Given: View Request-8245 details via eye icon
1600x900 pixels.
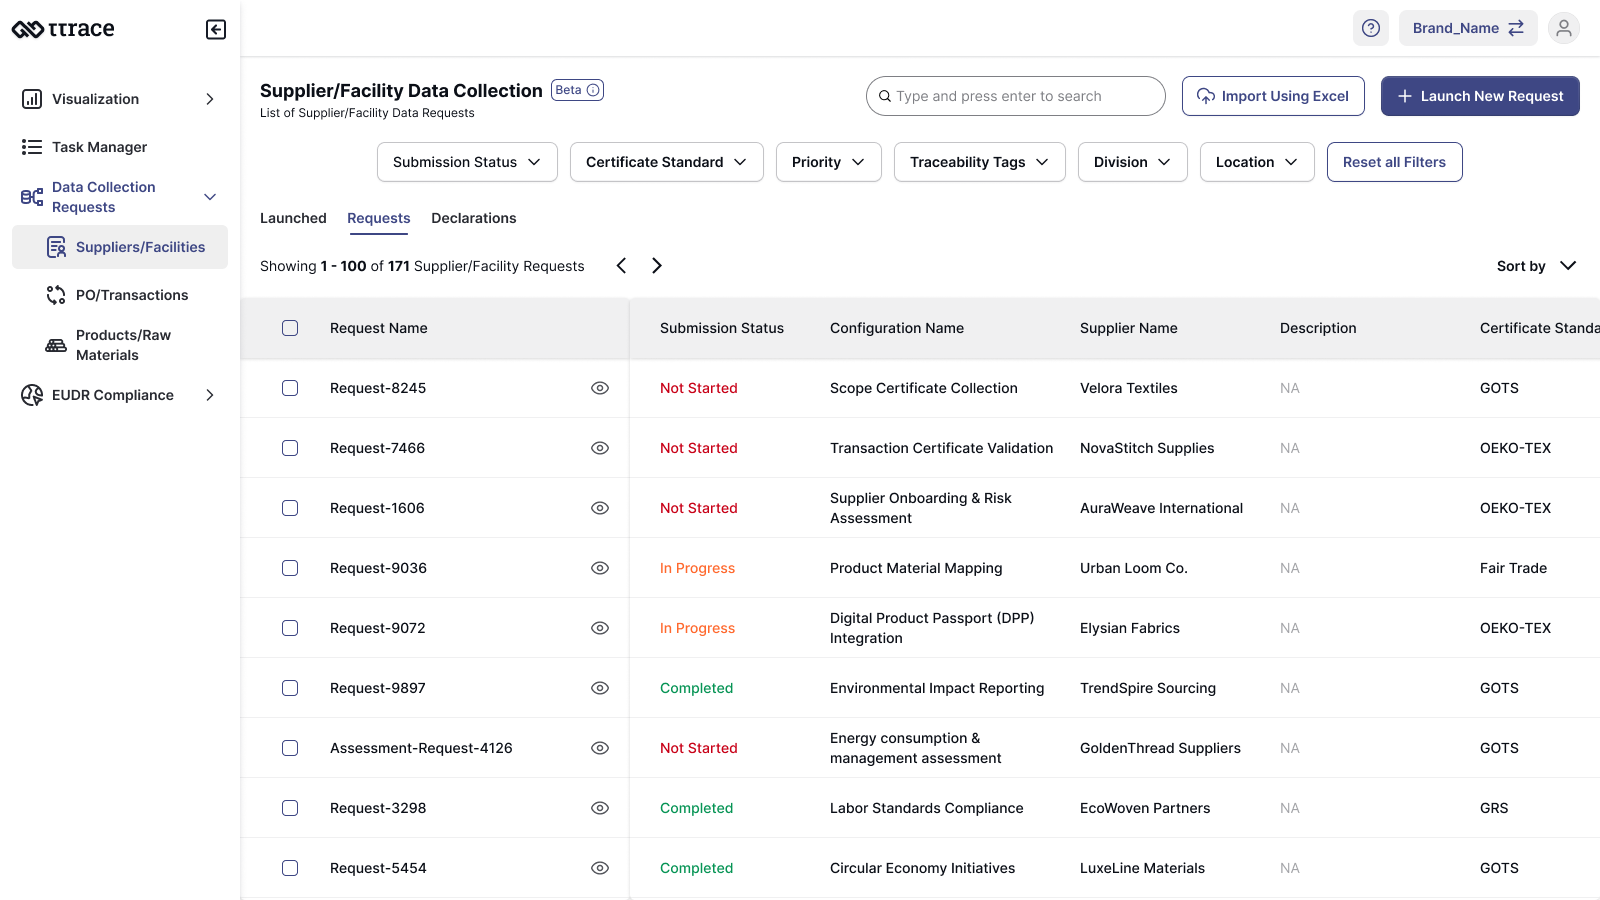Looking at the screenshot, I should point(600,388).
